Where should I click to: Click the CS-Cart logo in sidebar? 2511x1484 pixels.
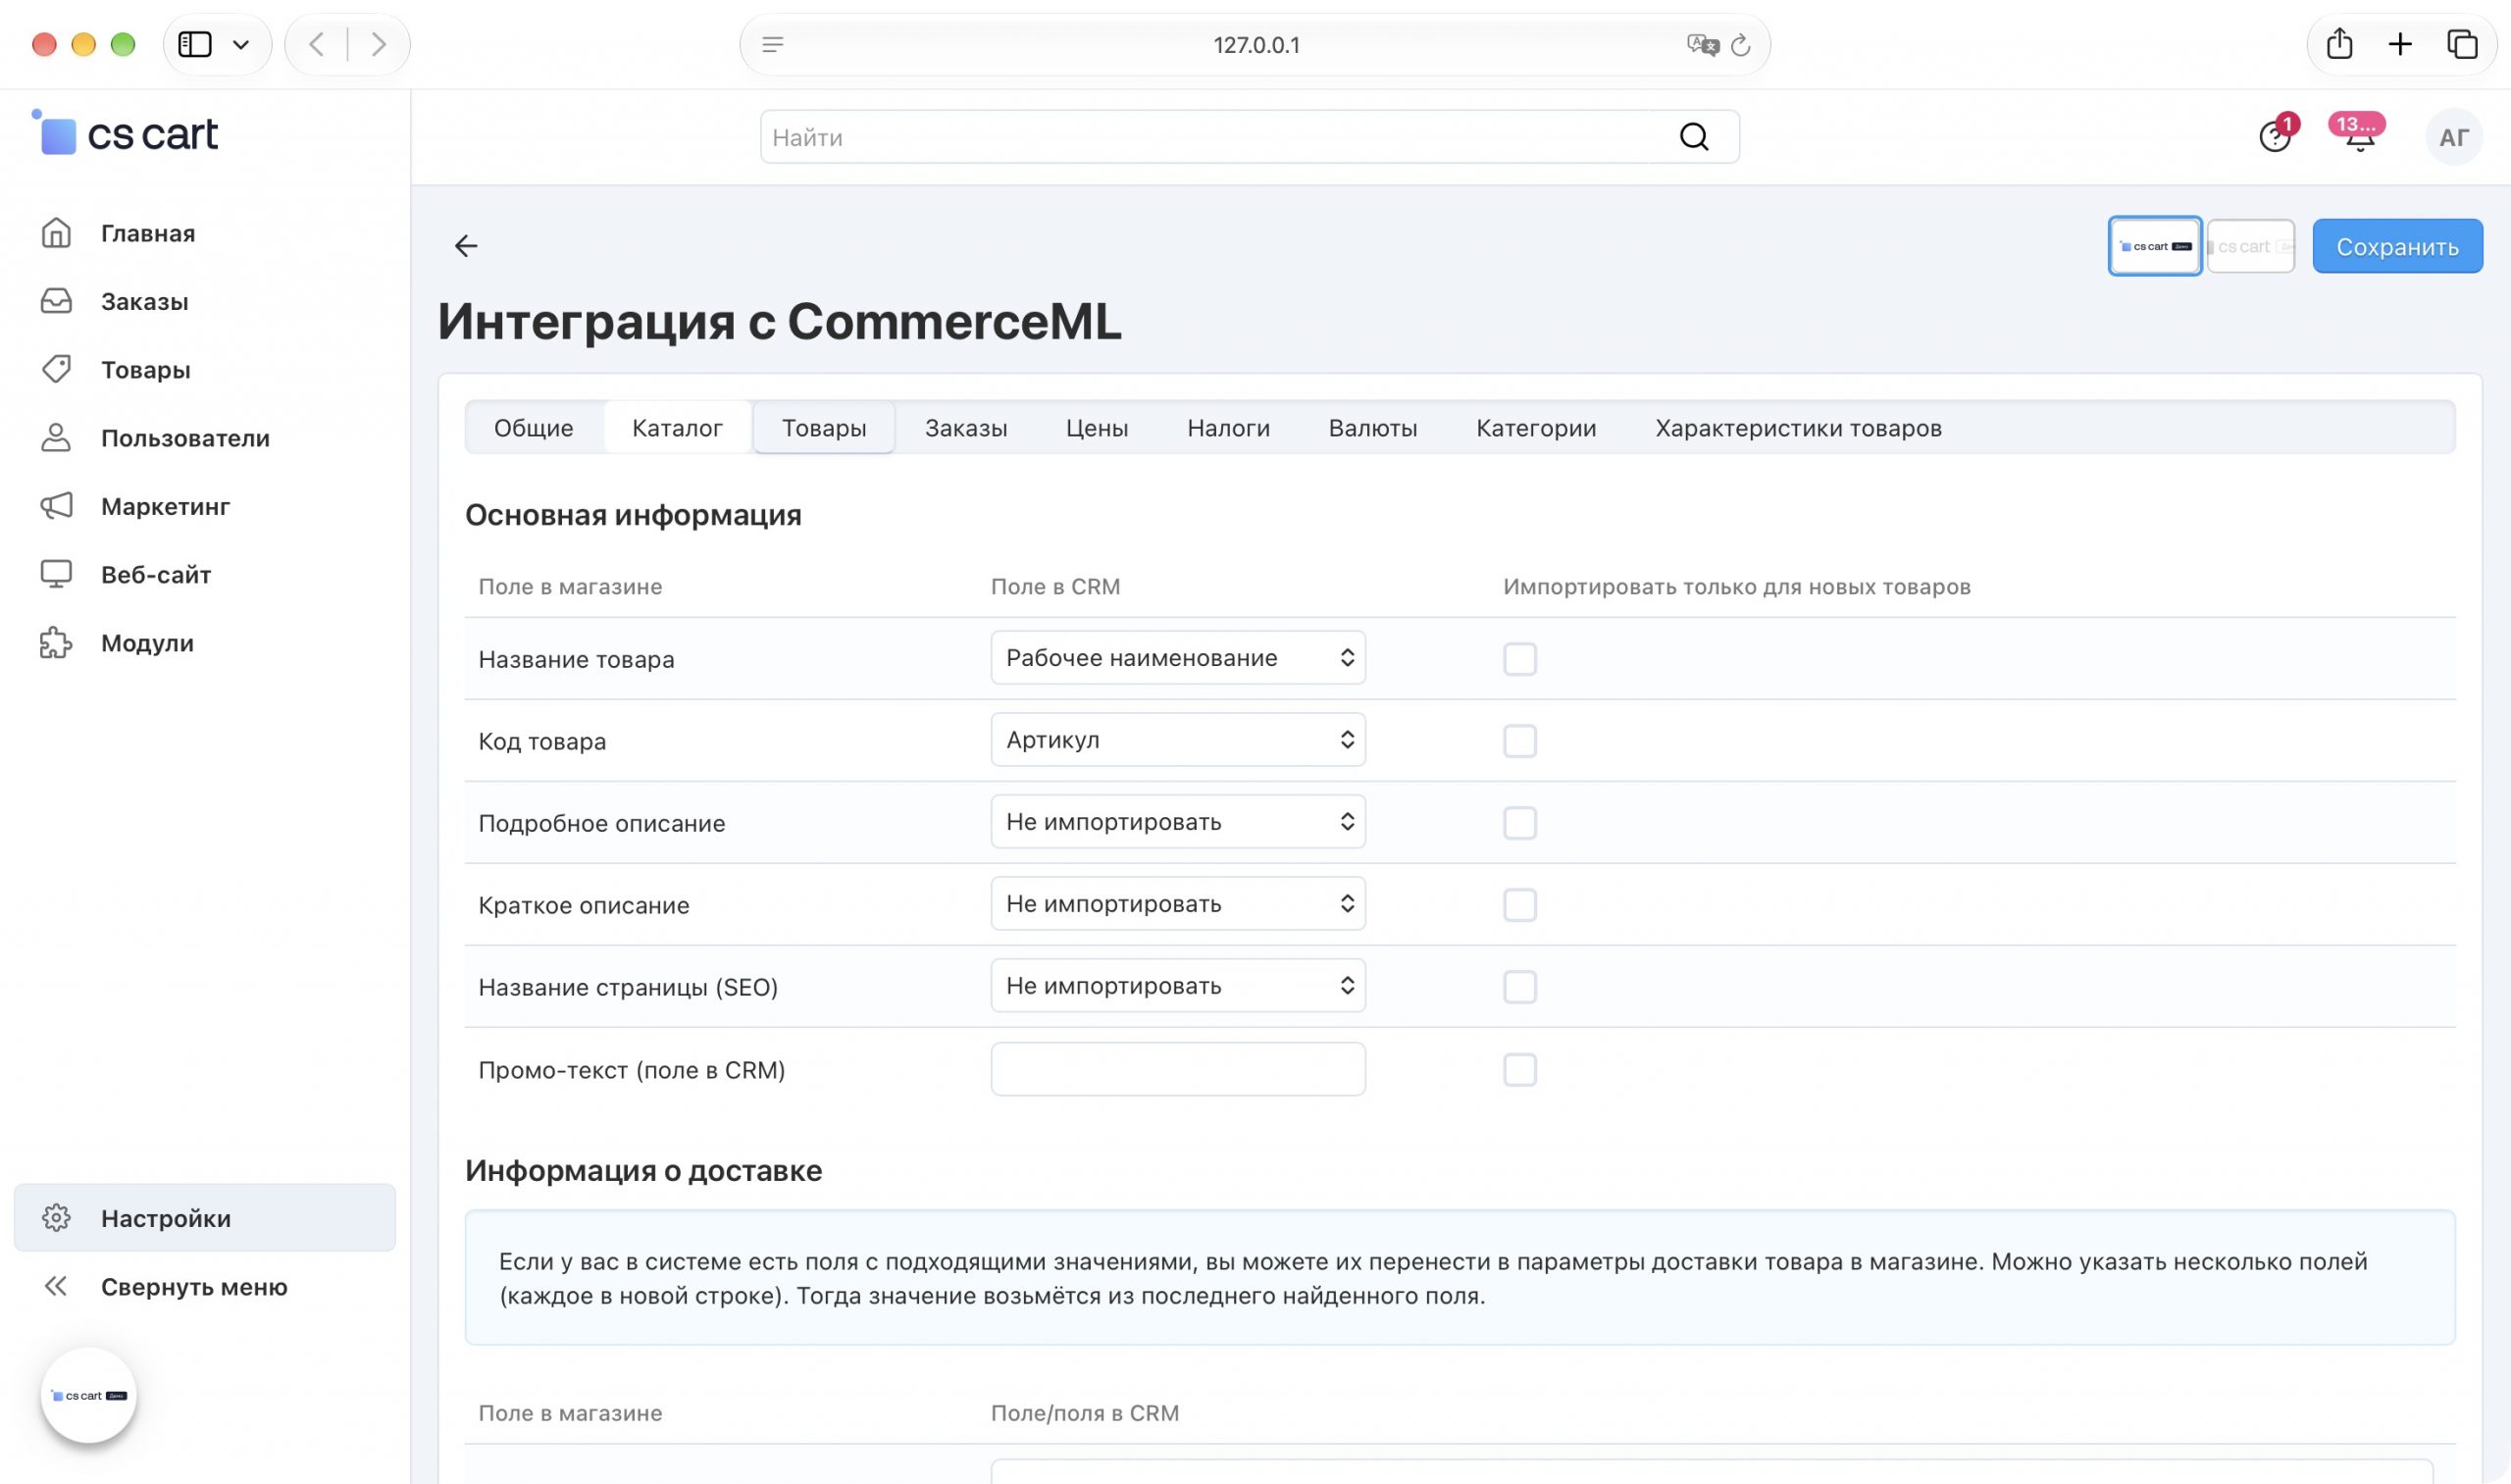[125, 134]
